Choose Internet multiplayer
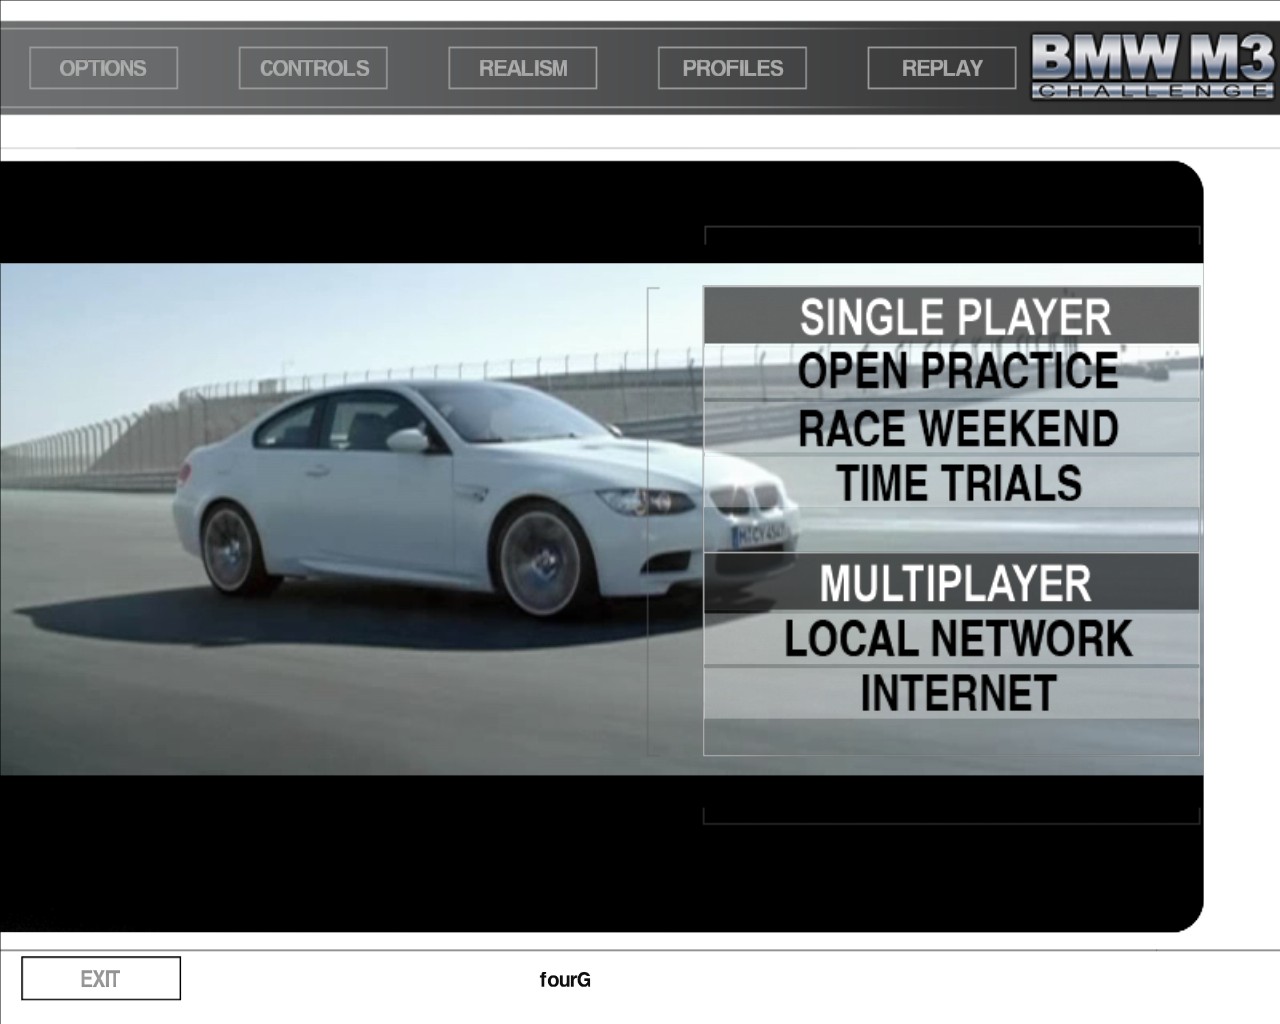This screenshot has width=1280, height=1024. coord(952,693)
